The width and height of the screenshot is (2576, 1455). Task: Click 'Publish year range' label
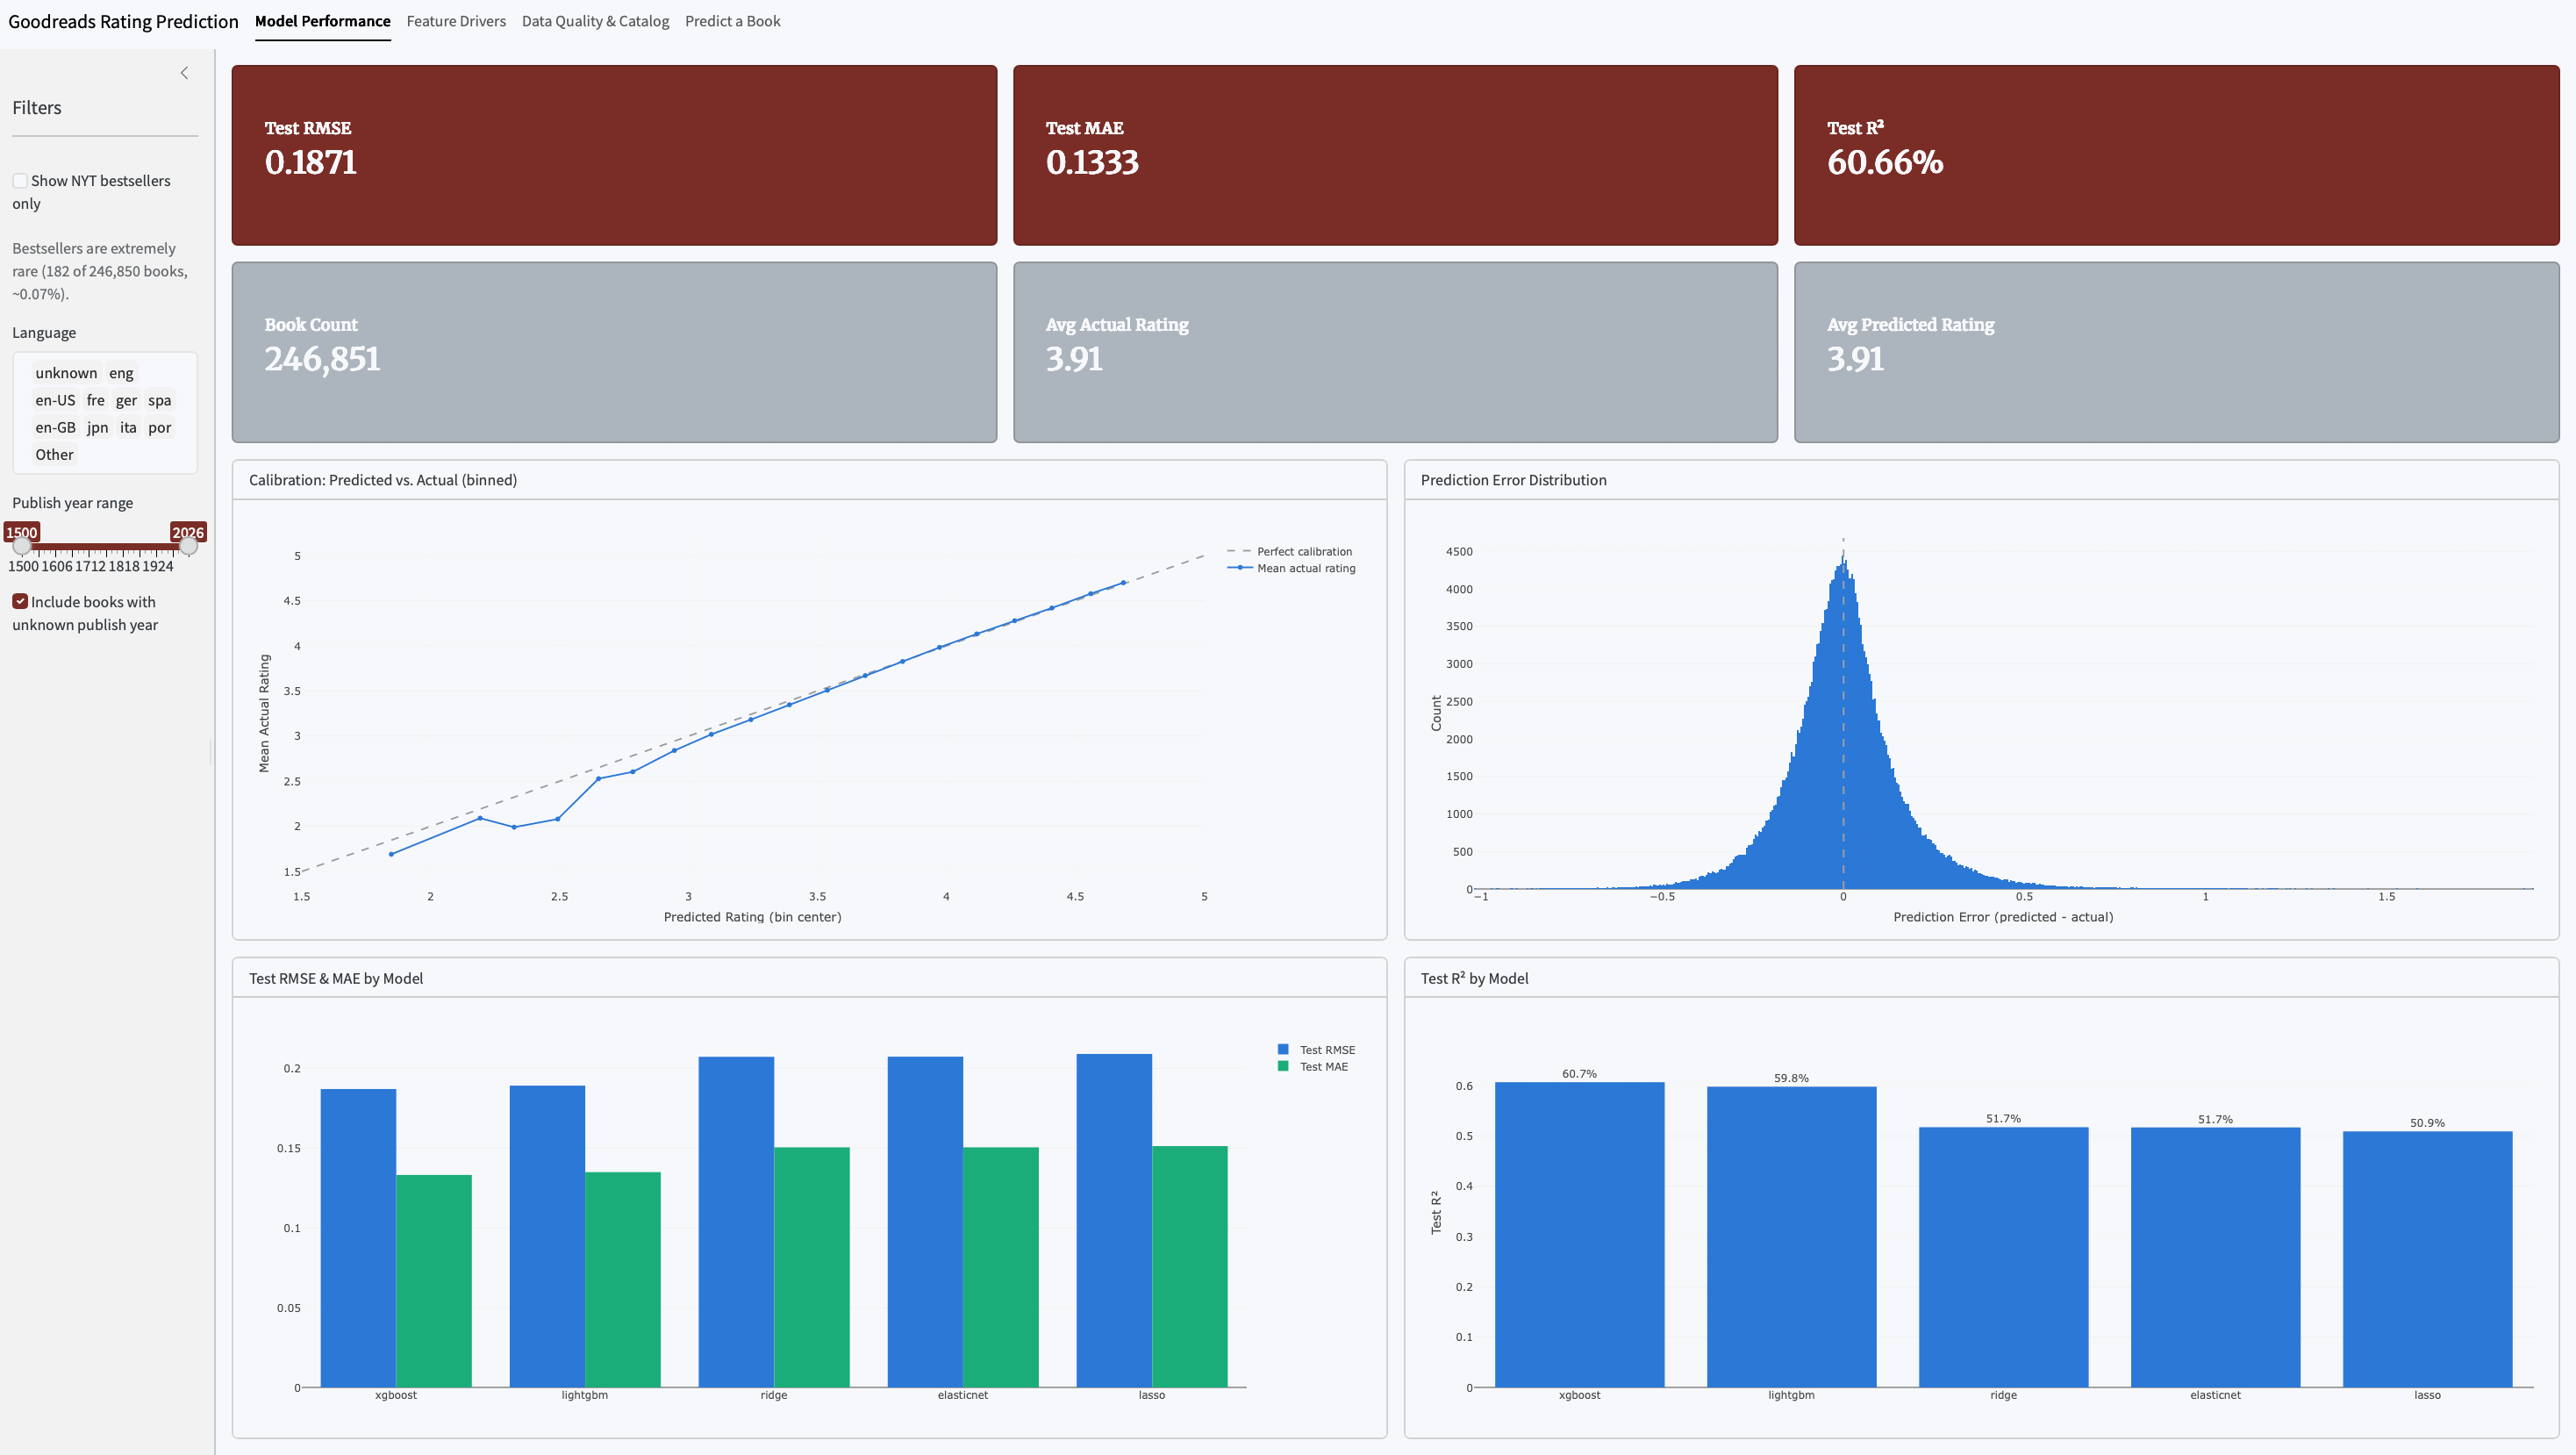[x=72, y=503]
